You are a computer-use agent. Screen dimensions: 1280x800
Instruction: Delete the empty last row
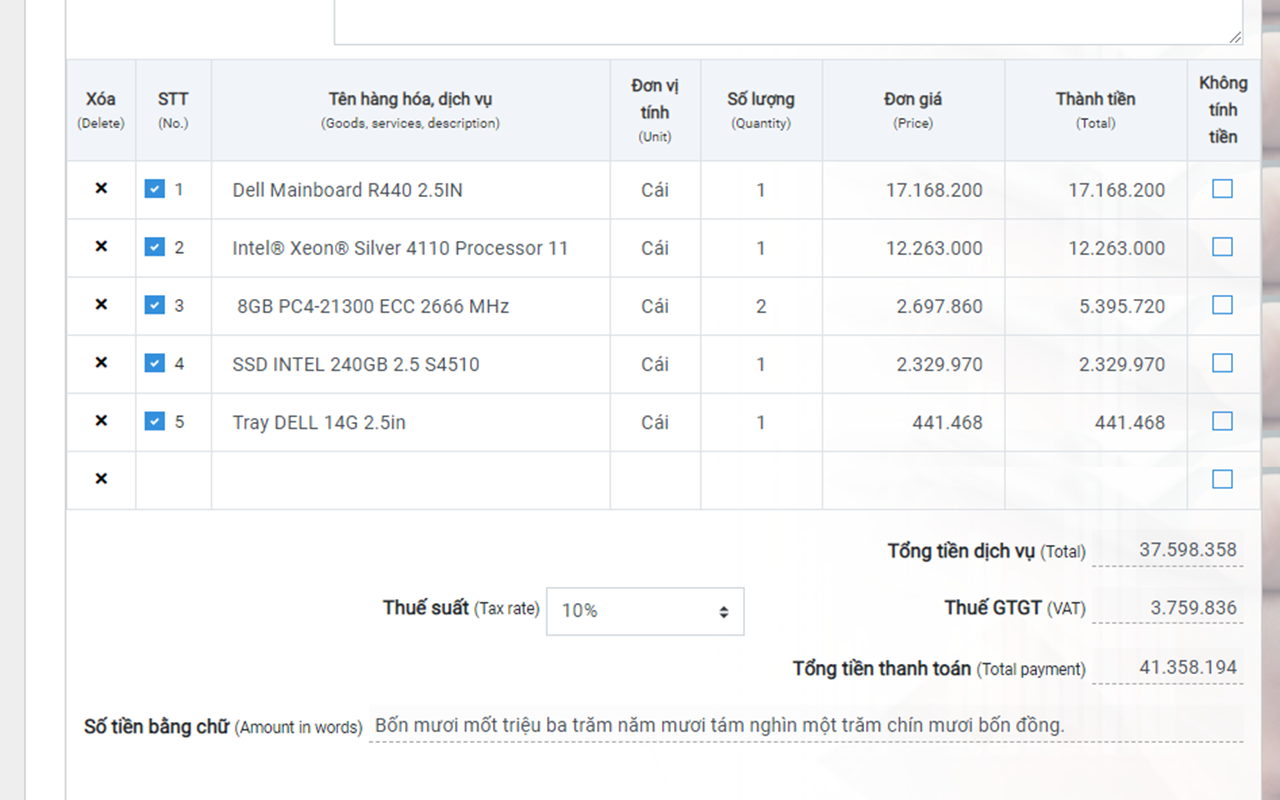pyautogui.click(x=101, y=479)
